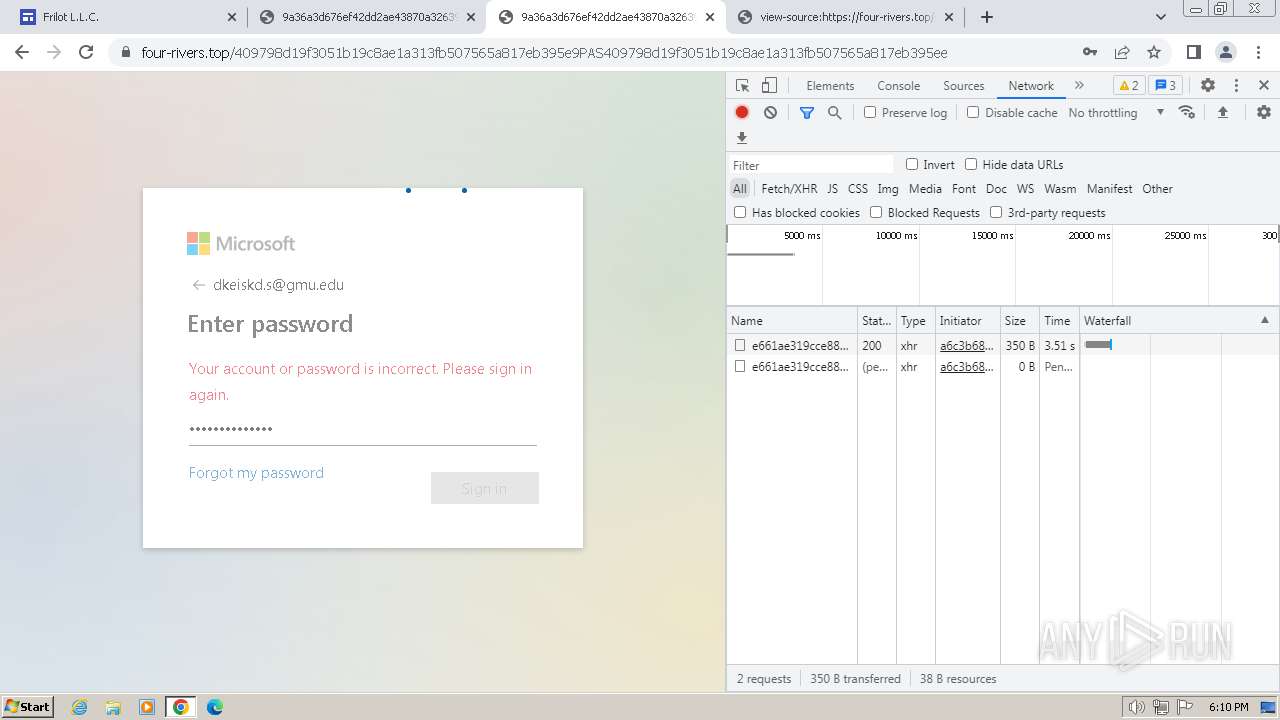Open network conditions wifi icon

1187,112
